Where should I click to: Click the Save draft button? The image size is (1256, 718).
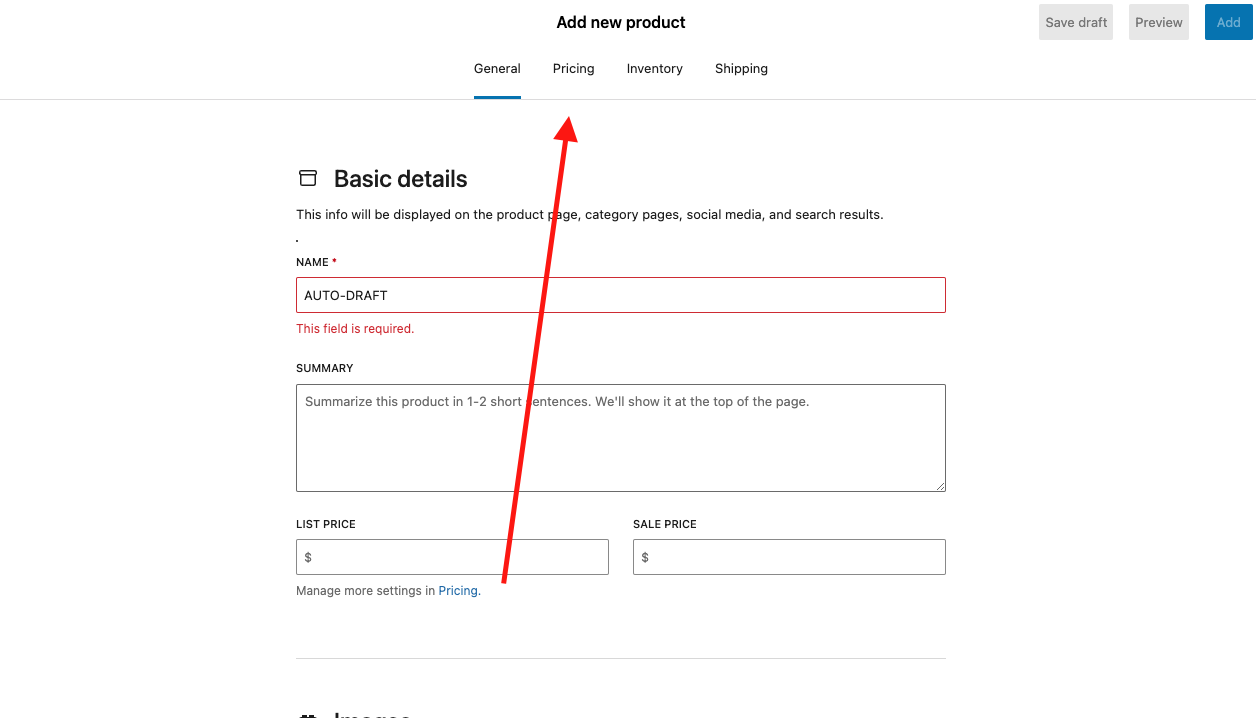point(1075,21)
